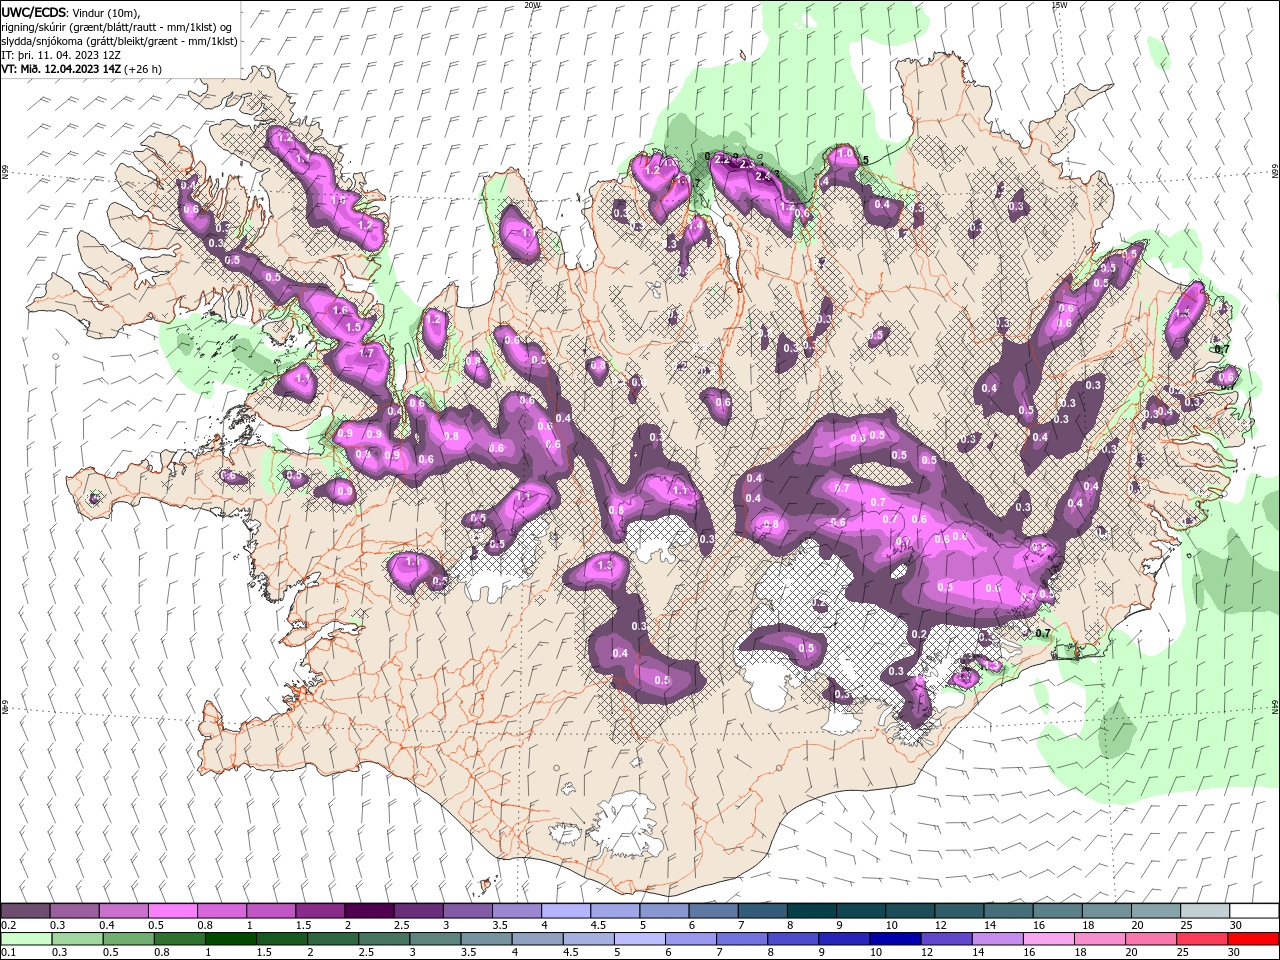Click the bright pink 0.5 swatch in upper legend row

tap(172, 910)
